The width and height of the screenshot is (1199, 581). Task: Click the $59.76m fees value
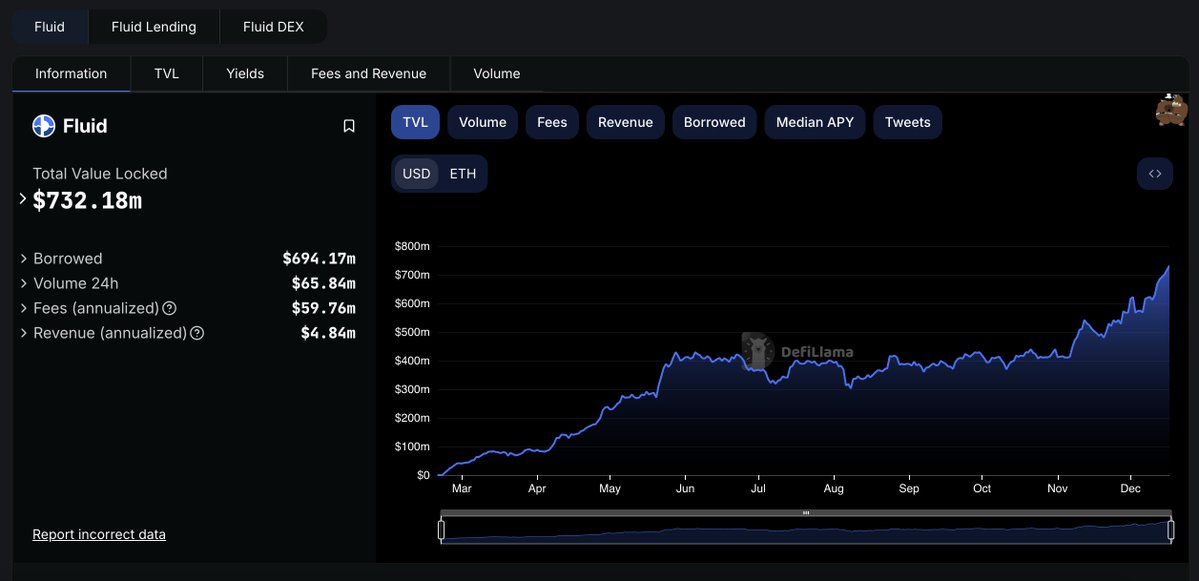pos(323,308)
